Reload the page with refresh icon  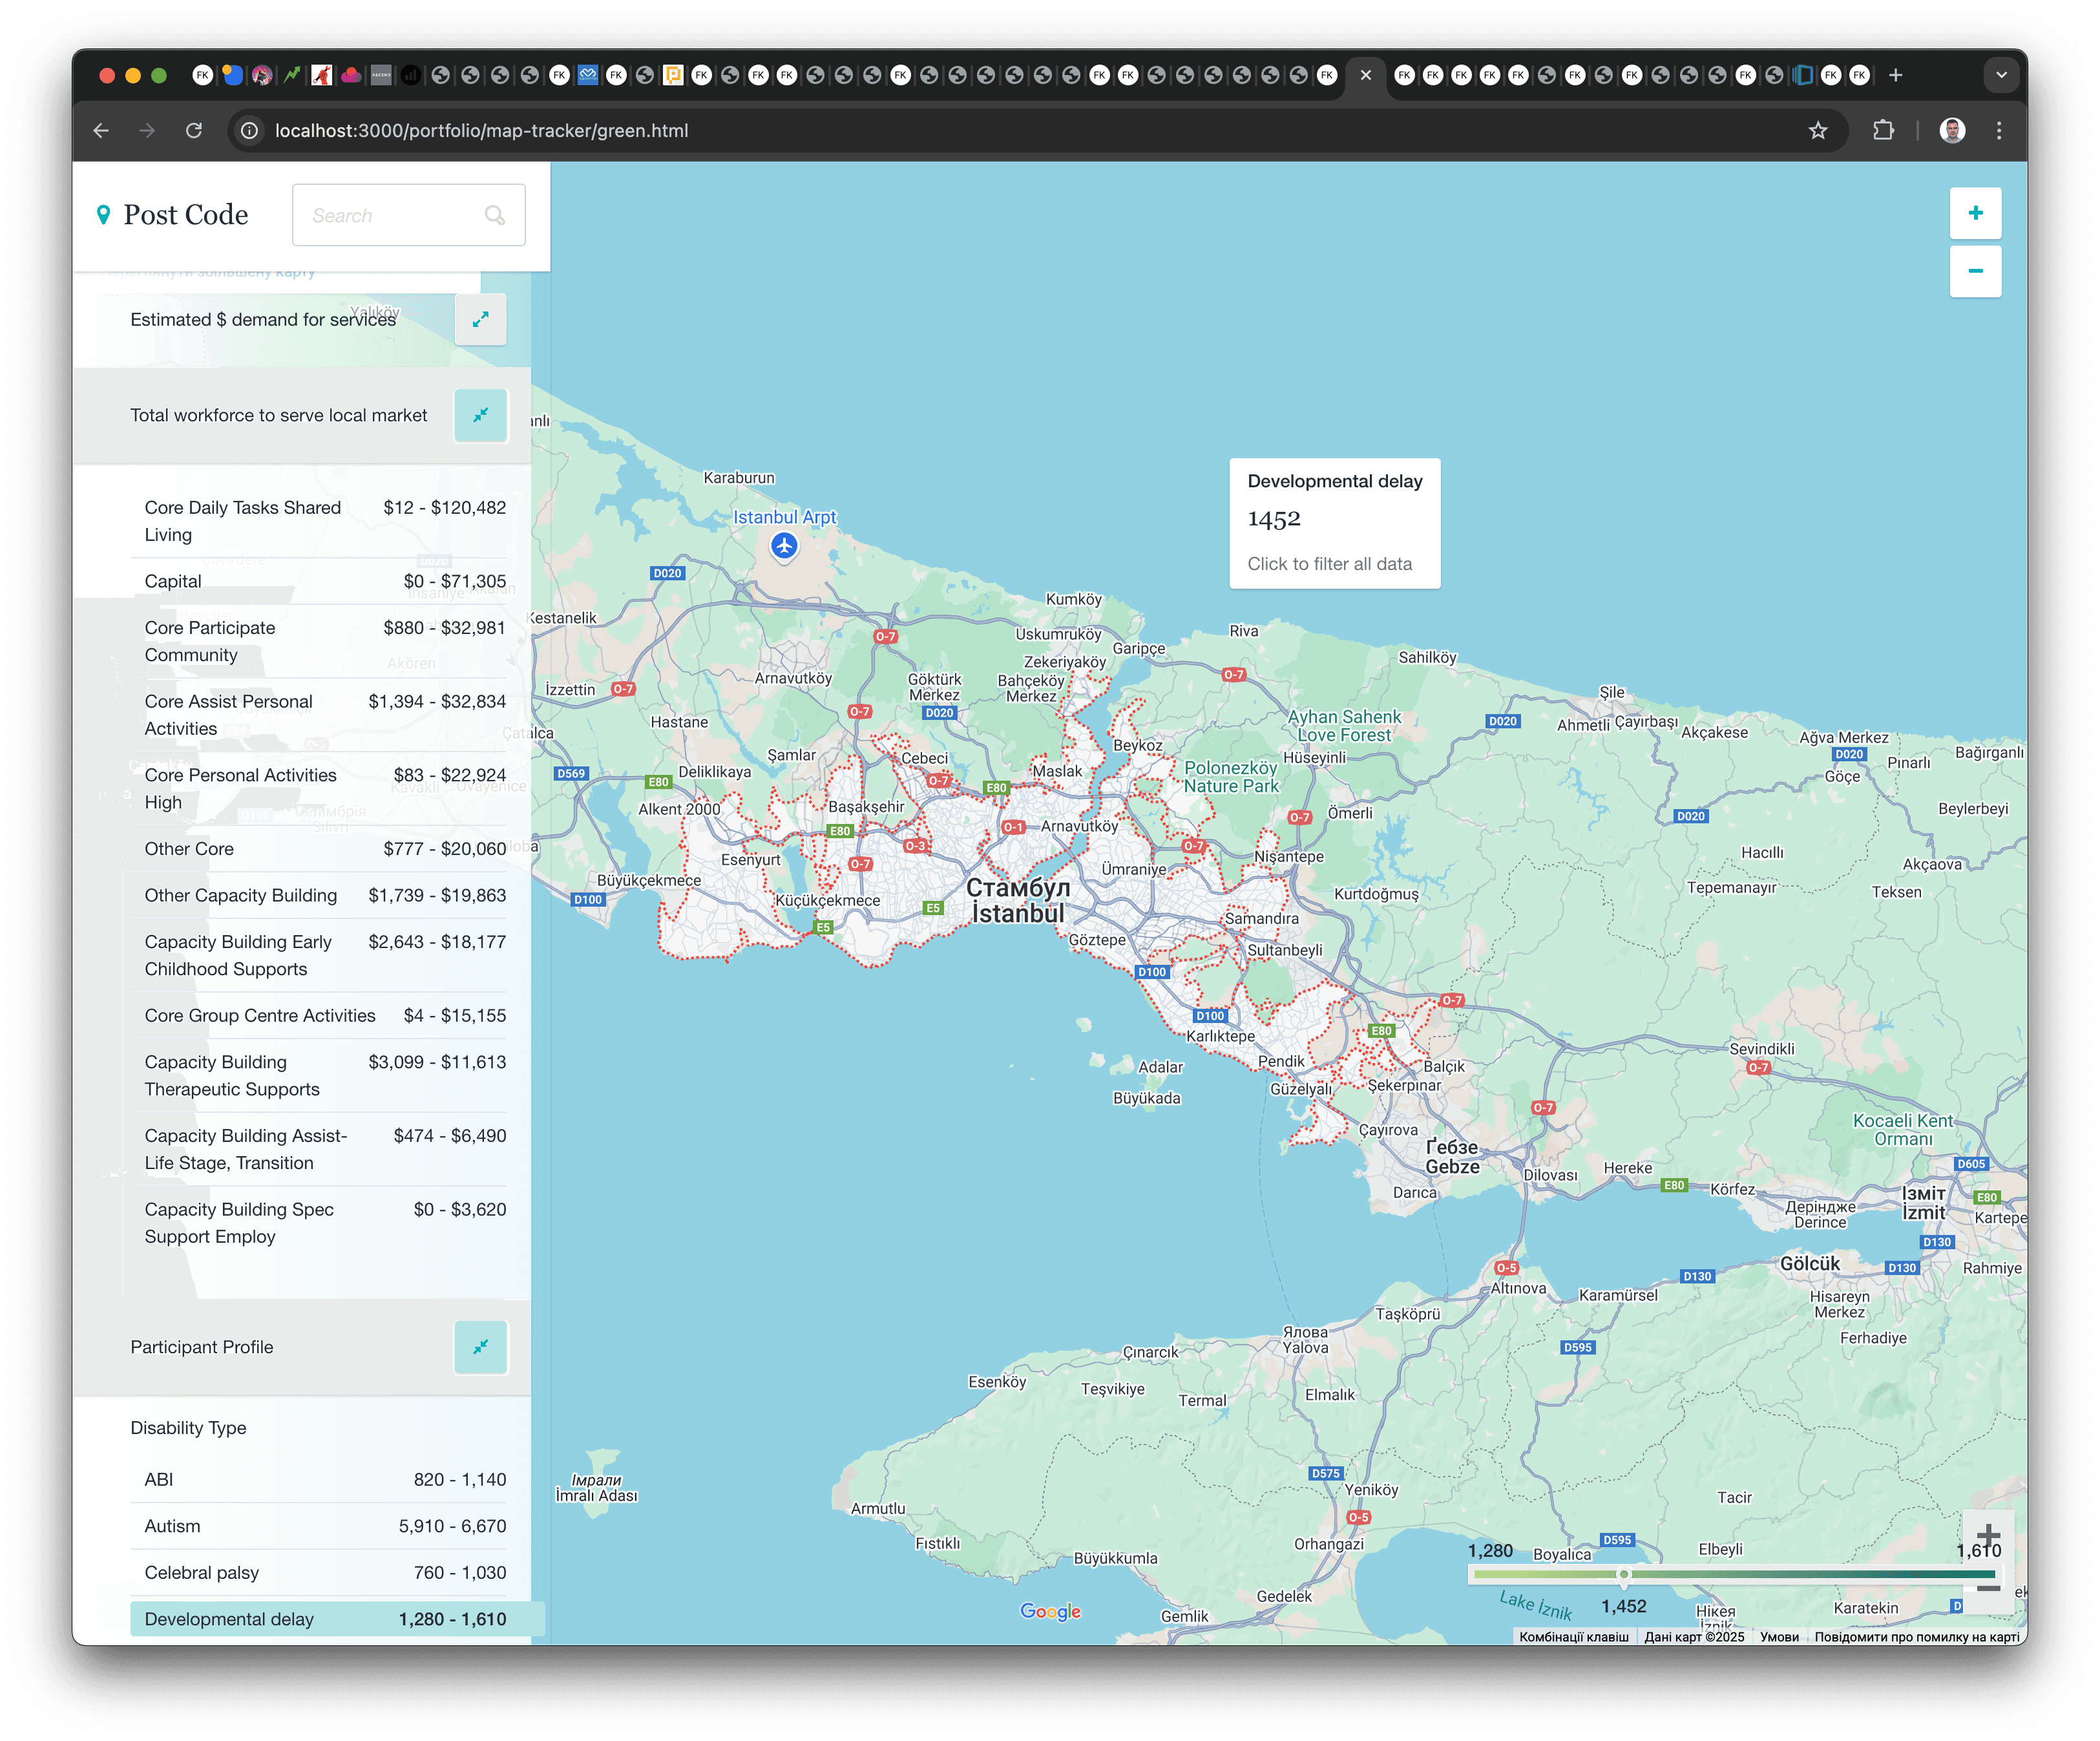[x=194, y=131]
